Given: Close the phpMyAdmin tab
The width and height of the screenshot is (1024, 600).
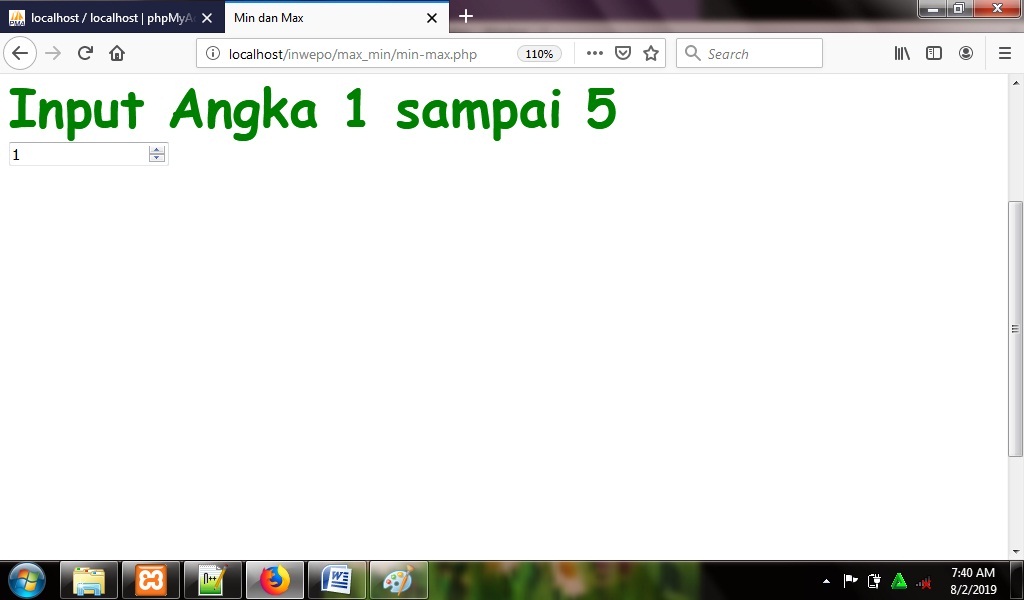Looking at the screenshot, I should pyautogui.click(x=207, y=18).
